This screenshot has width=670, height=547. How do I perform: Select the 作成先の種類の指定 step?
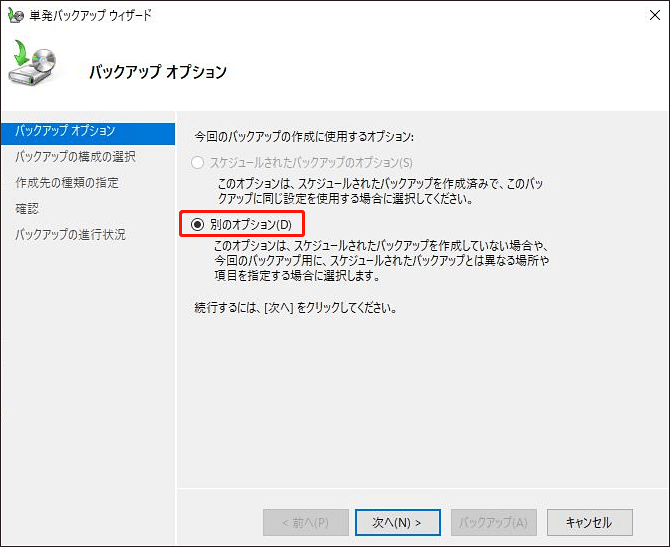tap(67, 183)
